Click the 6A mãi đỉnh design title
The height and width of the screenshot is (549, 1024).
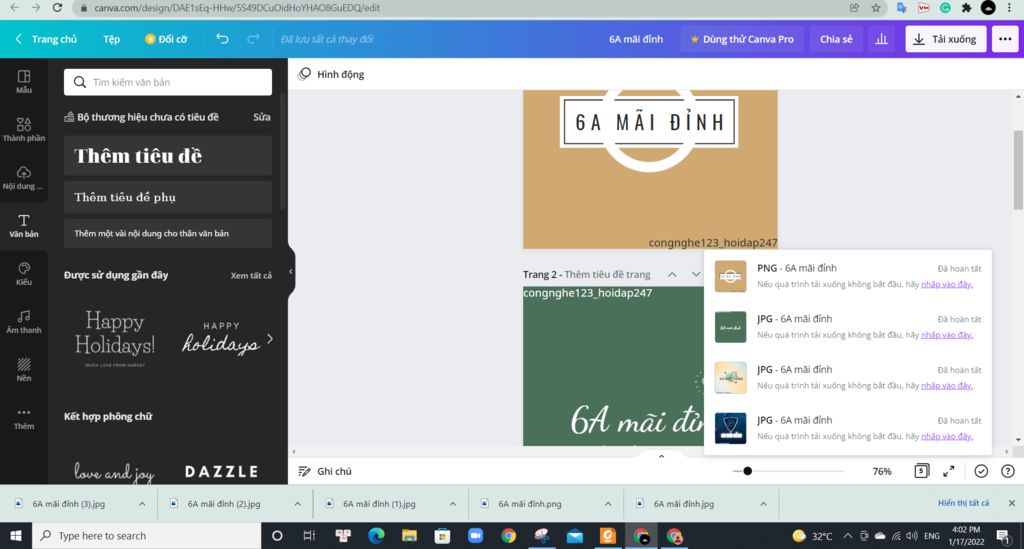[635, 39]
